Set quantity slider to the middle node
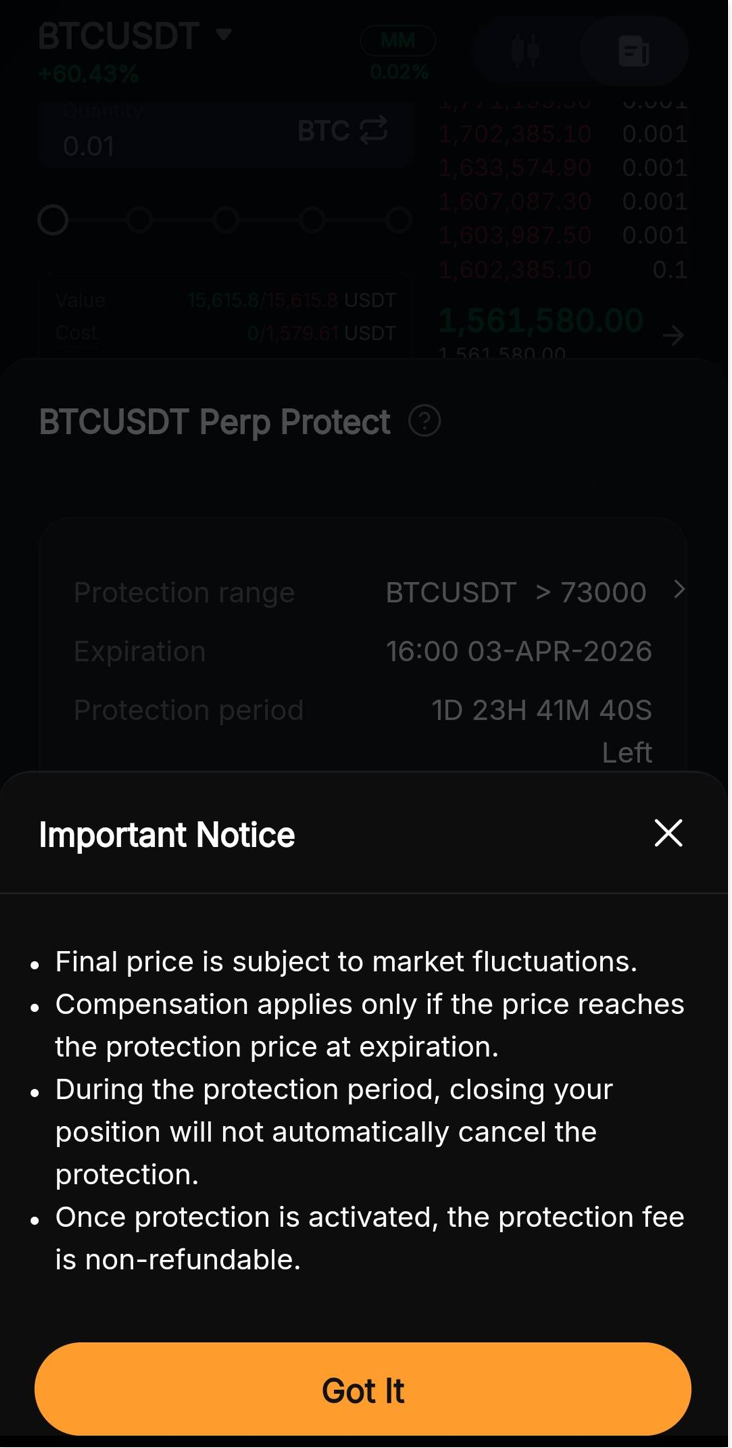 (x=226, y=220)
